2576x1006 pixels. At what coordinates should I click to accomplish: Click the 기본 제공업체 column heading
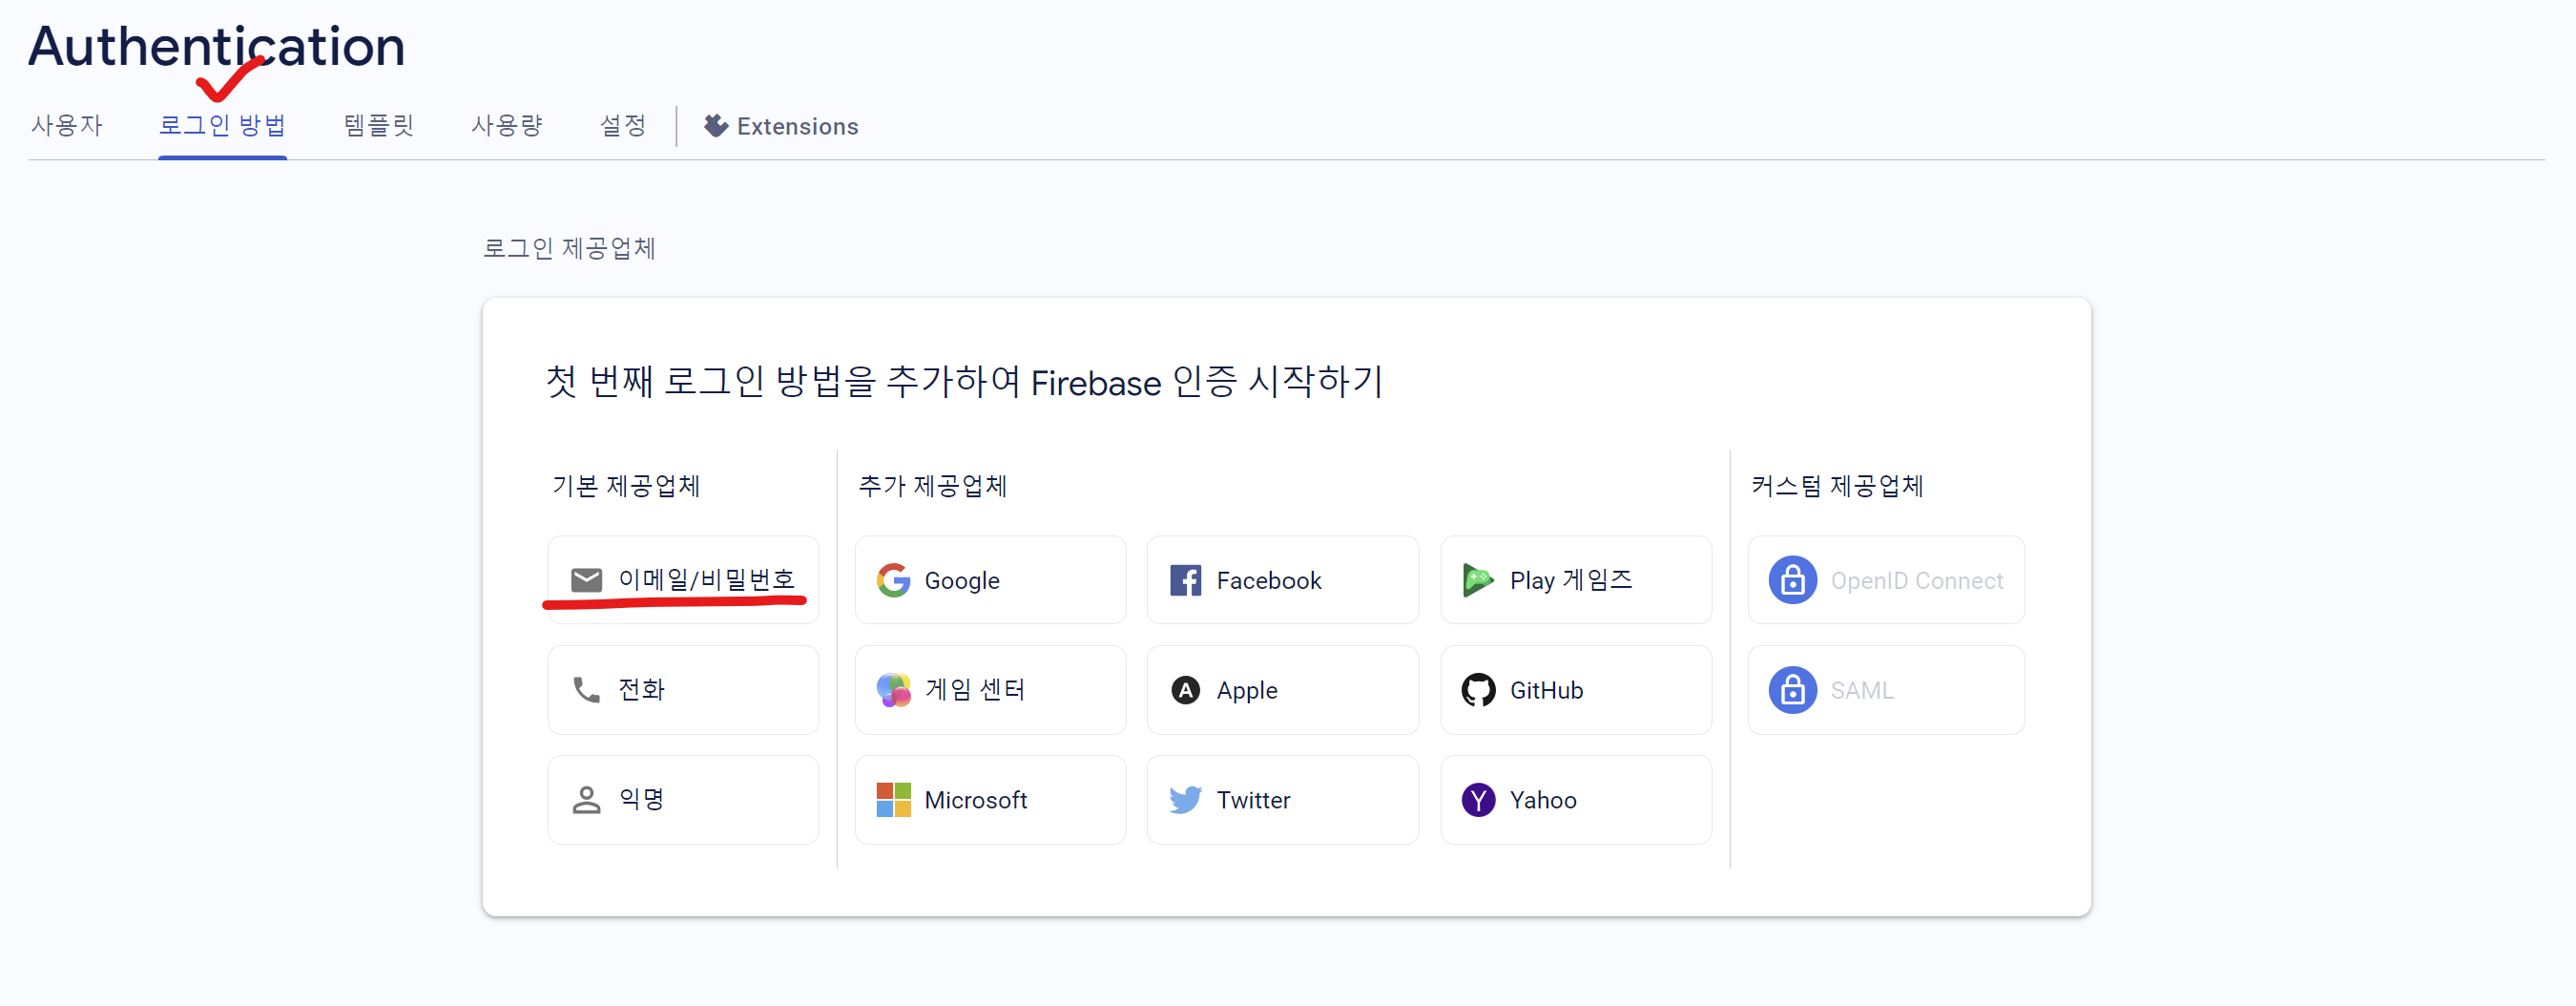[x=626, y=486]
